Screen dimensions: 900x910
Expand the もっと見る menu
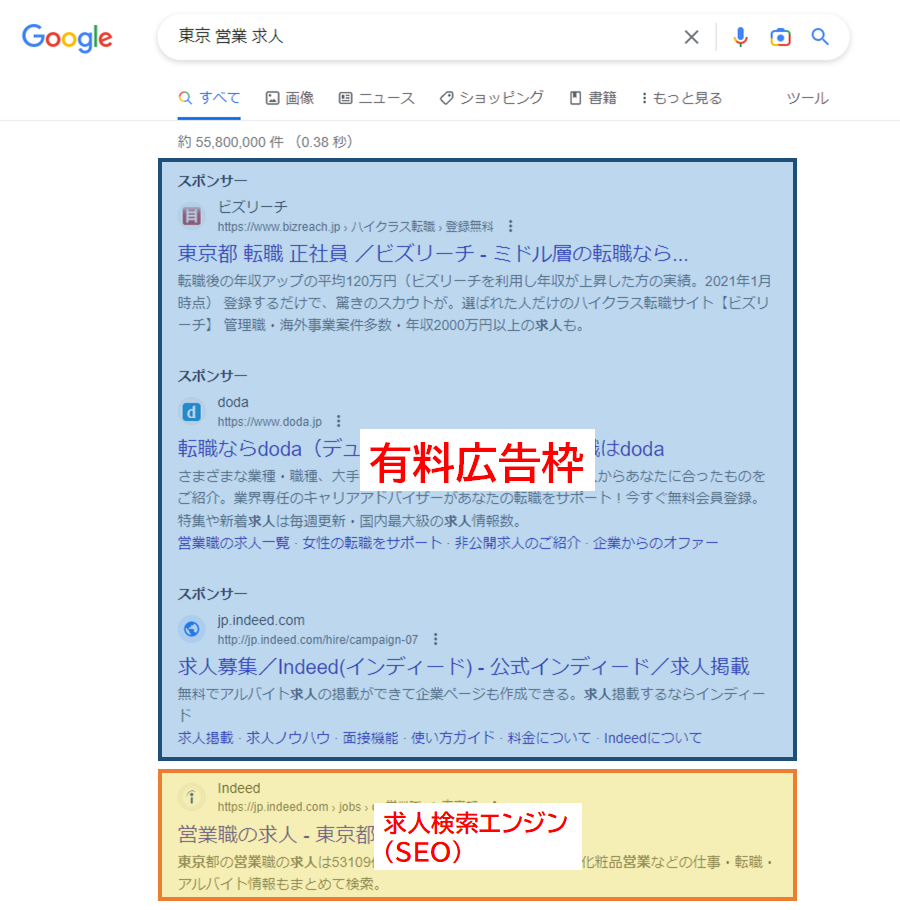681,98
